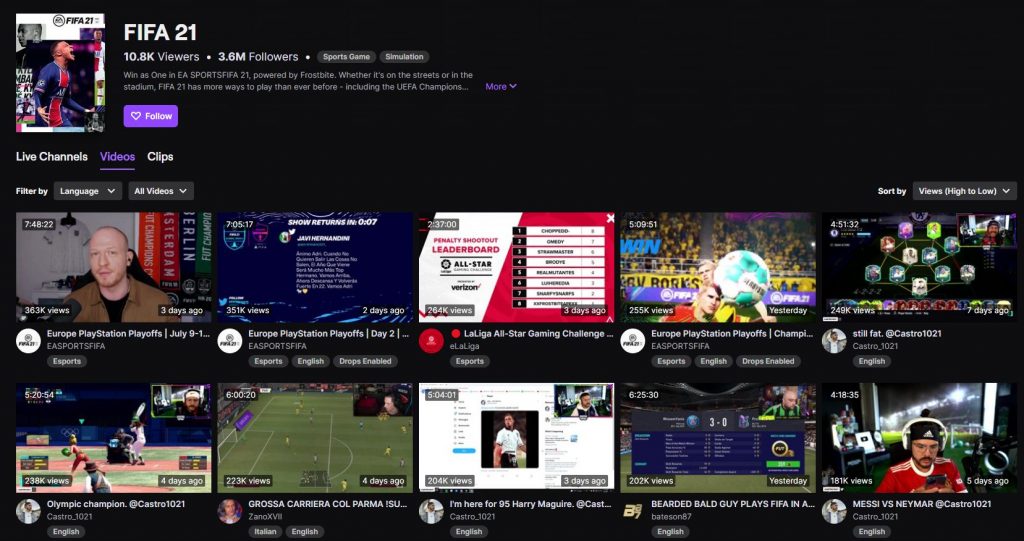Select English tag under 'still fat' video
The width and height of the screenshot is (1024, 541).
click(872, 361)
